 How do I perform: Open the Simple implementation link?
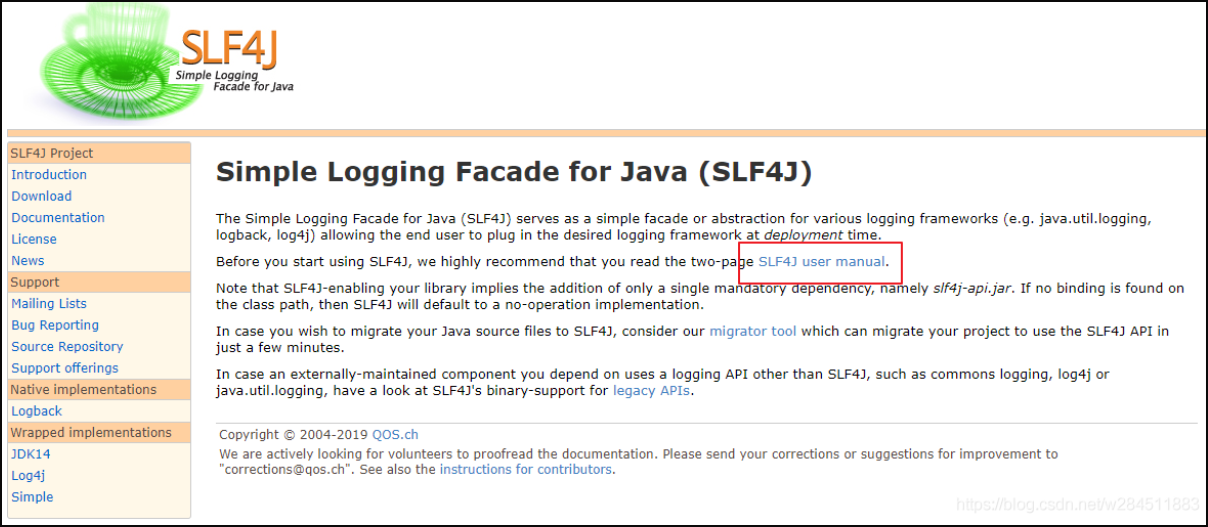coord(32,497)
